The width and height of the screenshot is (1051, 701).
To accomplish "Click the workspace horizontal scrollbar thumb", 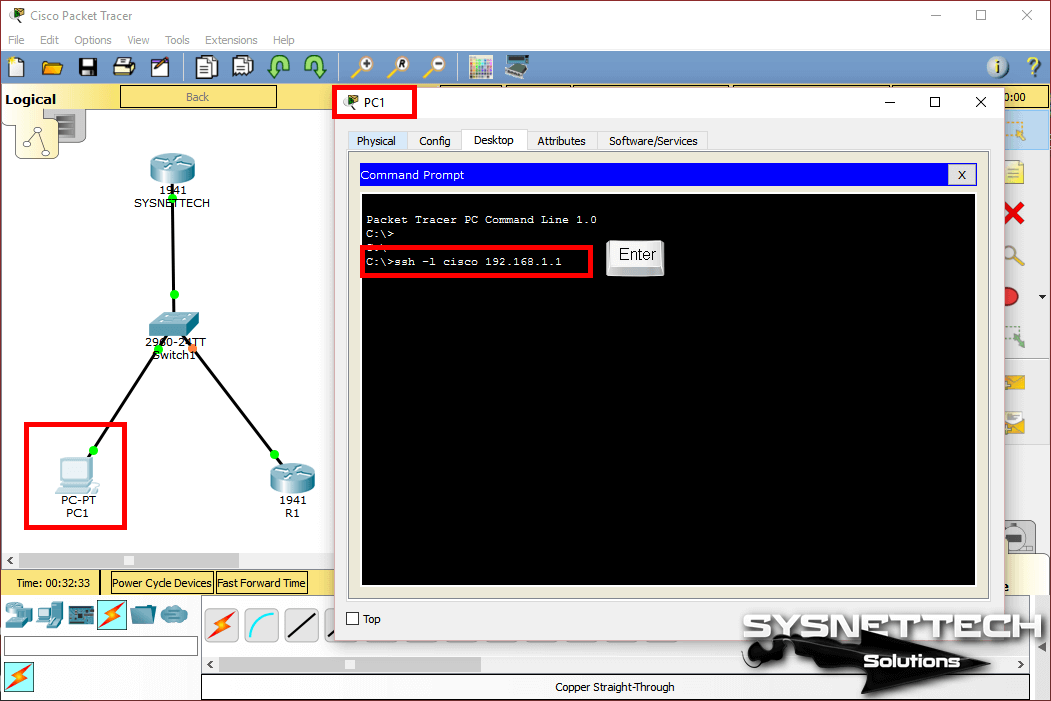I will [128, 560].
